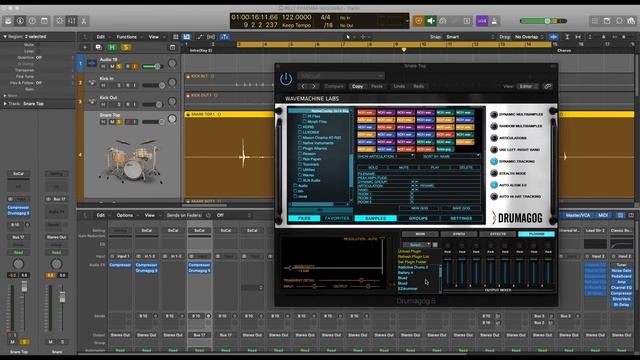Mute the Audio 19 track
Viewport: 640px width, 360px height.
(112, 66)
